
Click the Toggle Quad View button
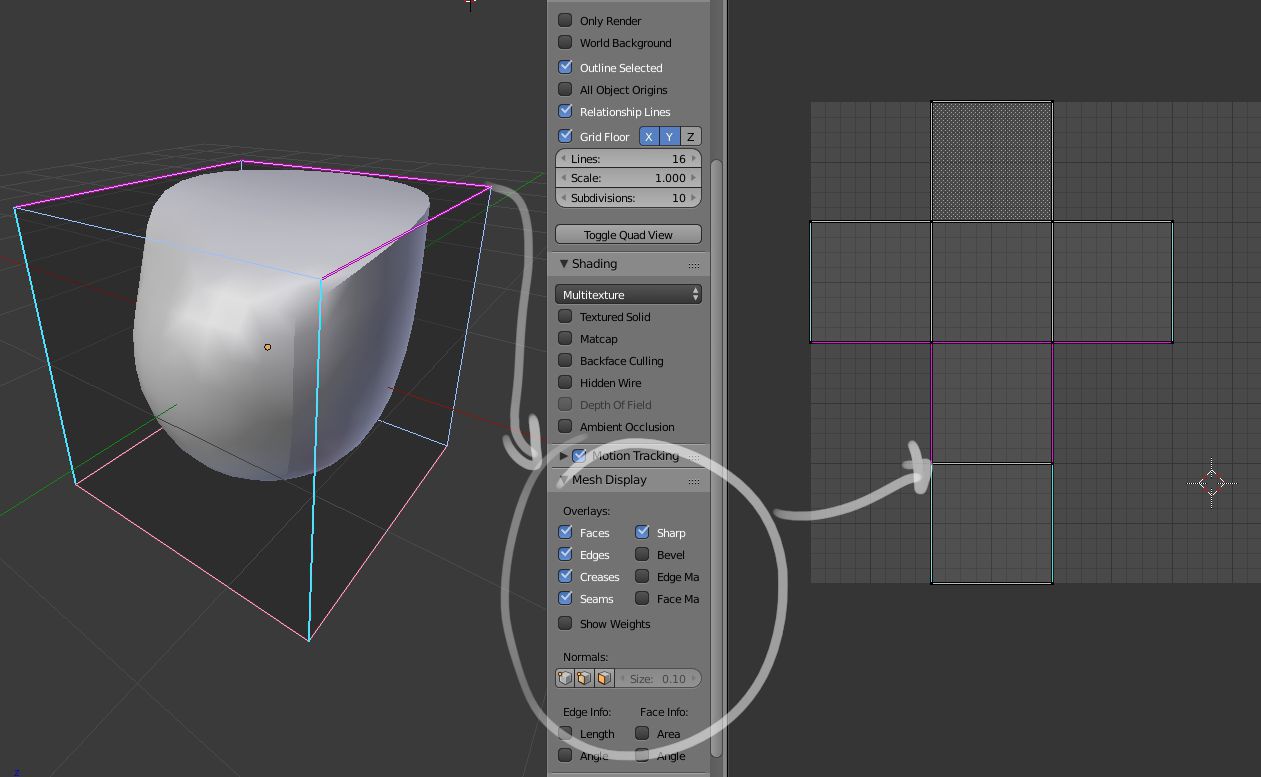(x=628, y=235)
